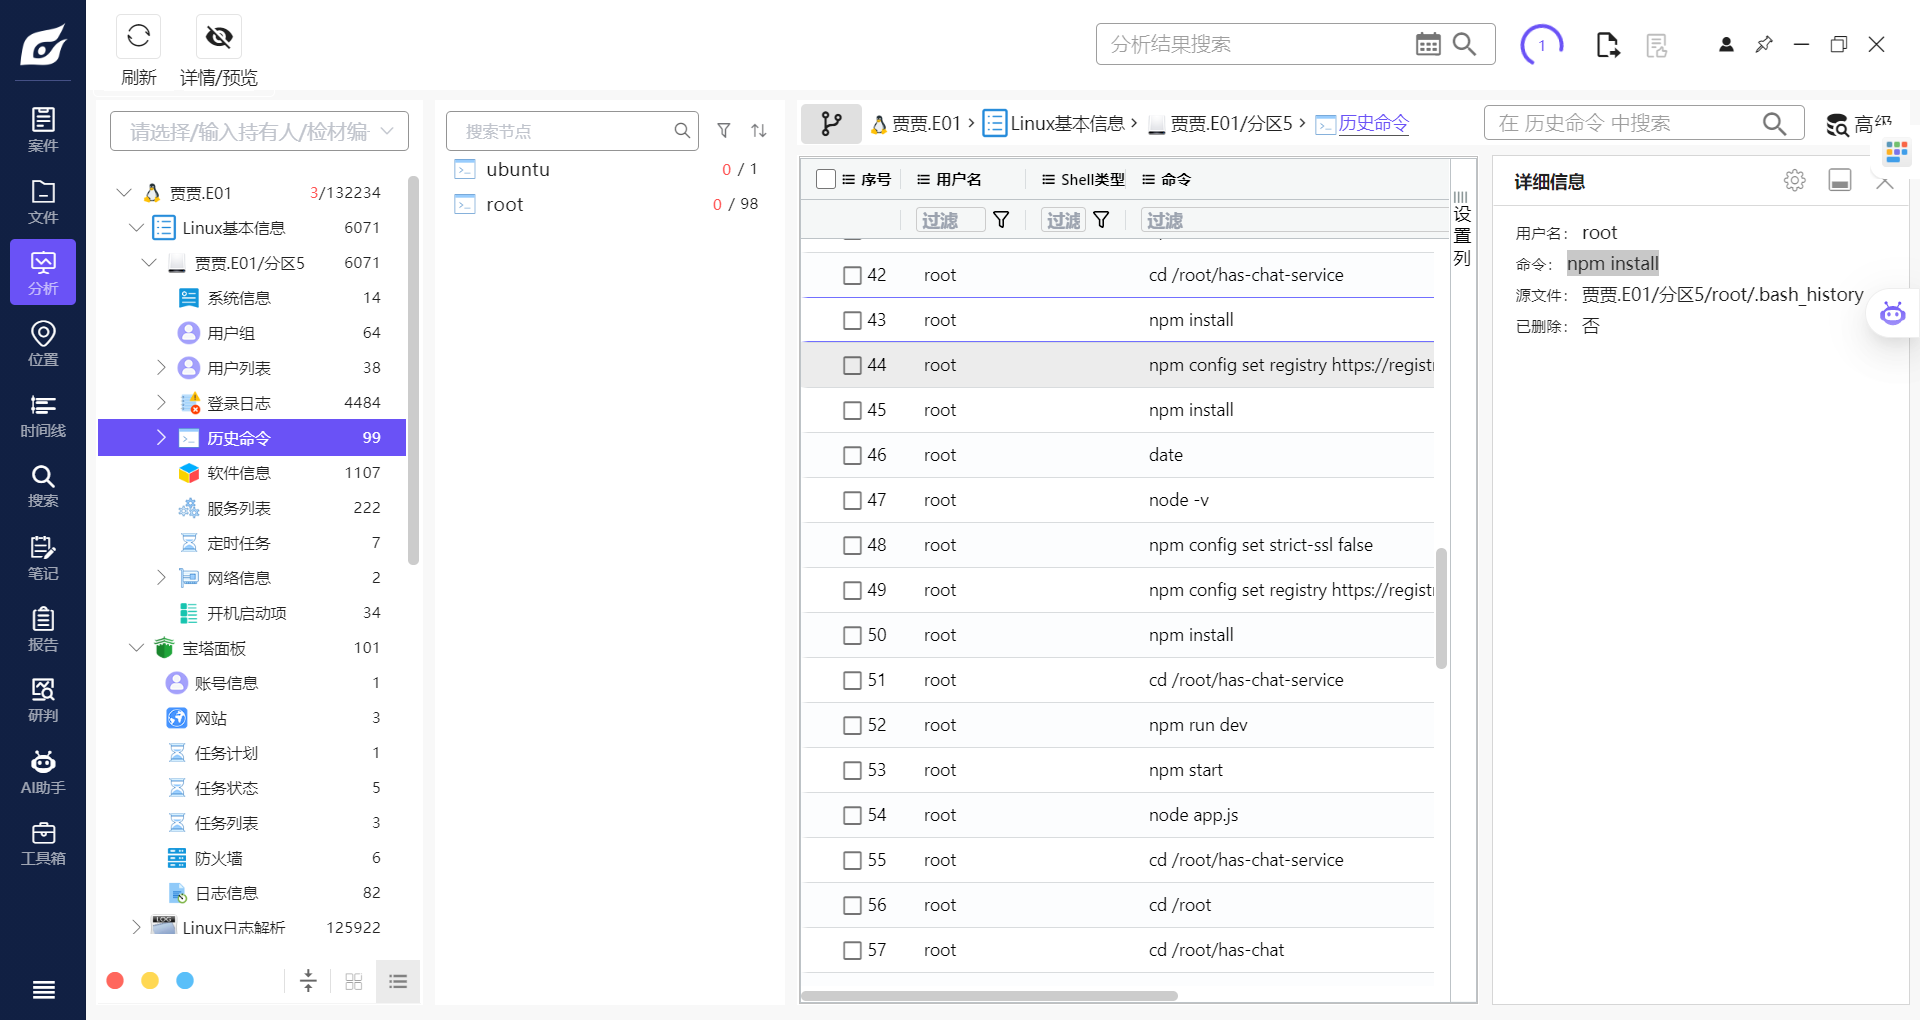Click the node sort arrows icon
The width and height of the screenshot is (1920, 1020).
(x=759, y=130)
